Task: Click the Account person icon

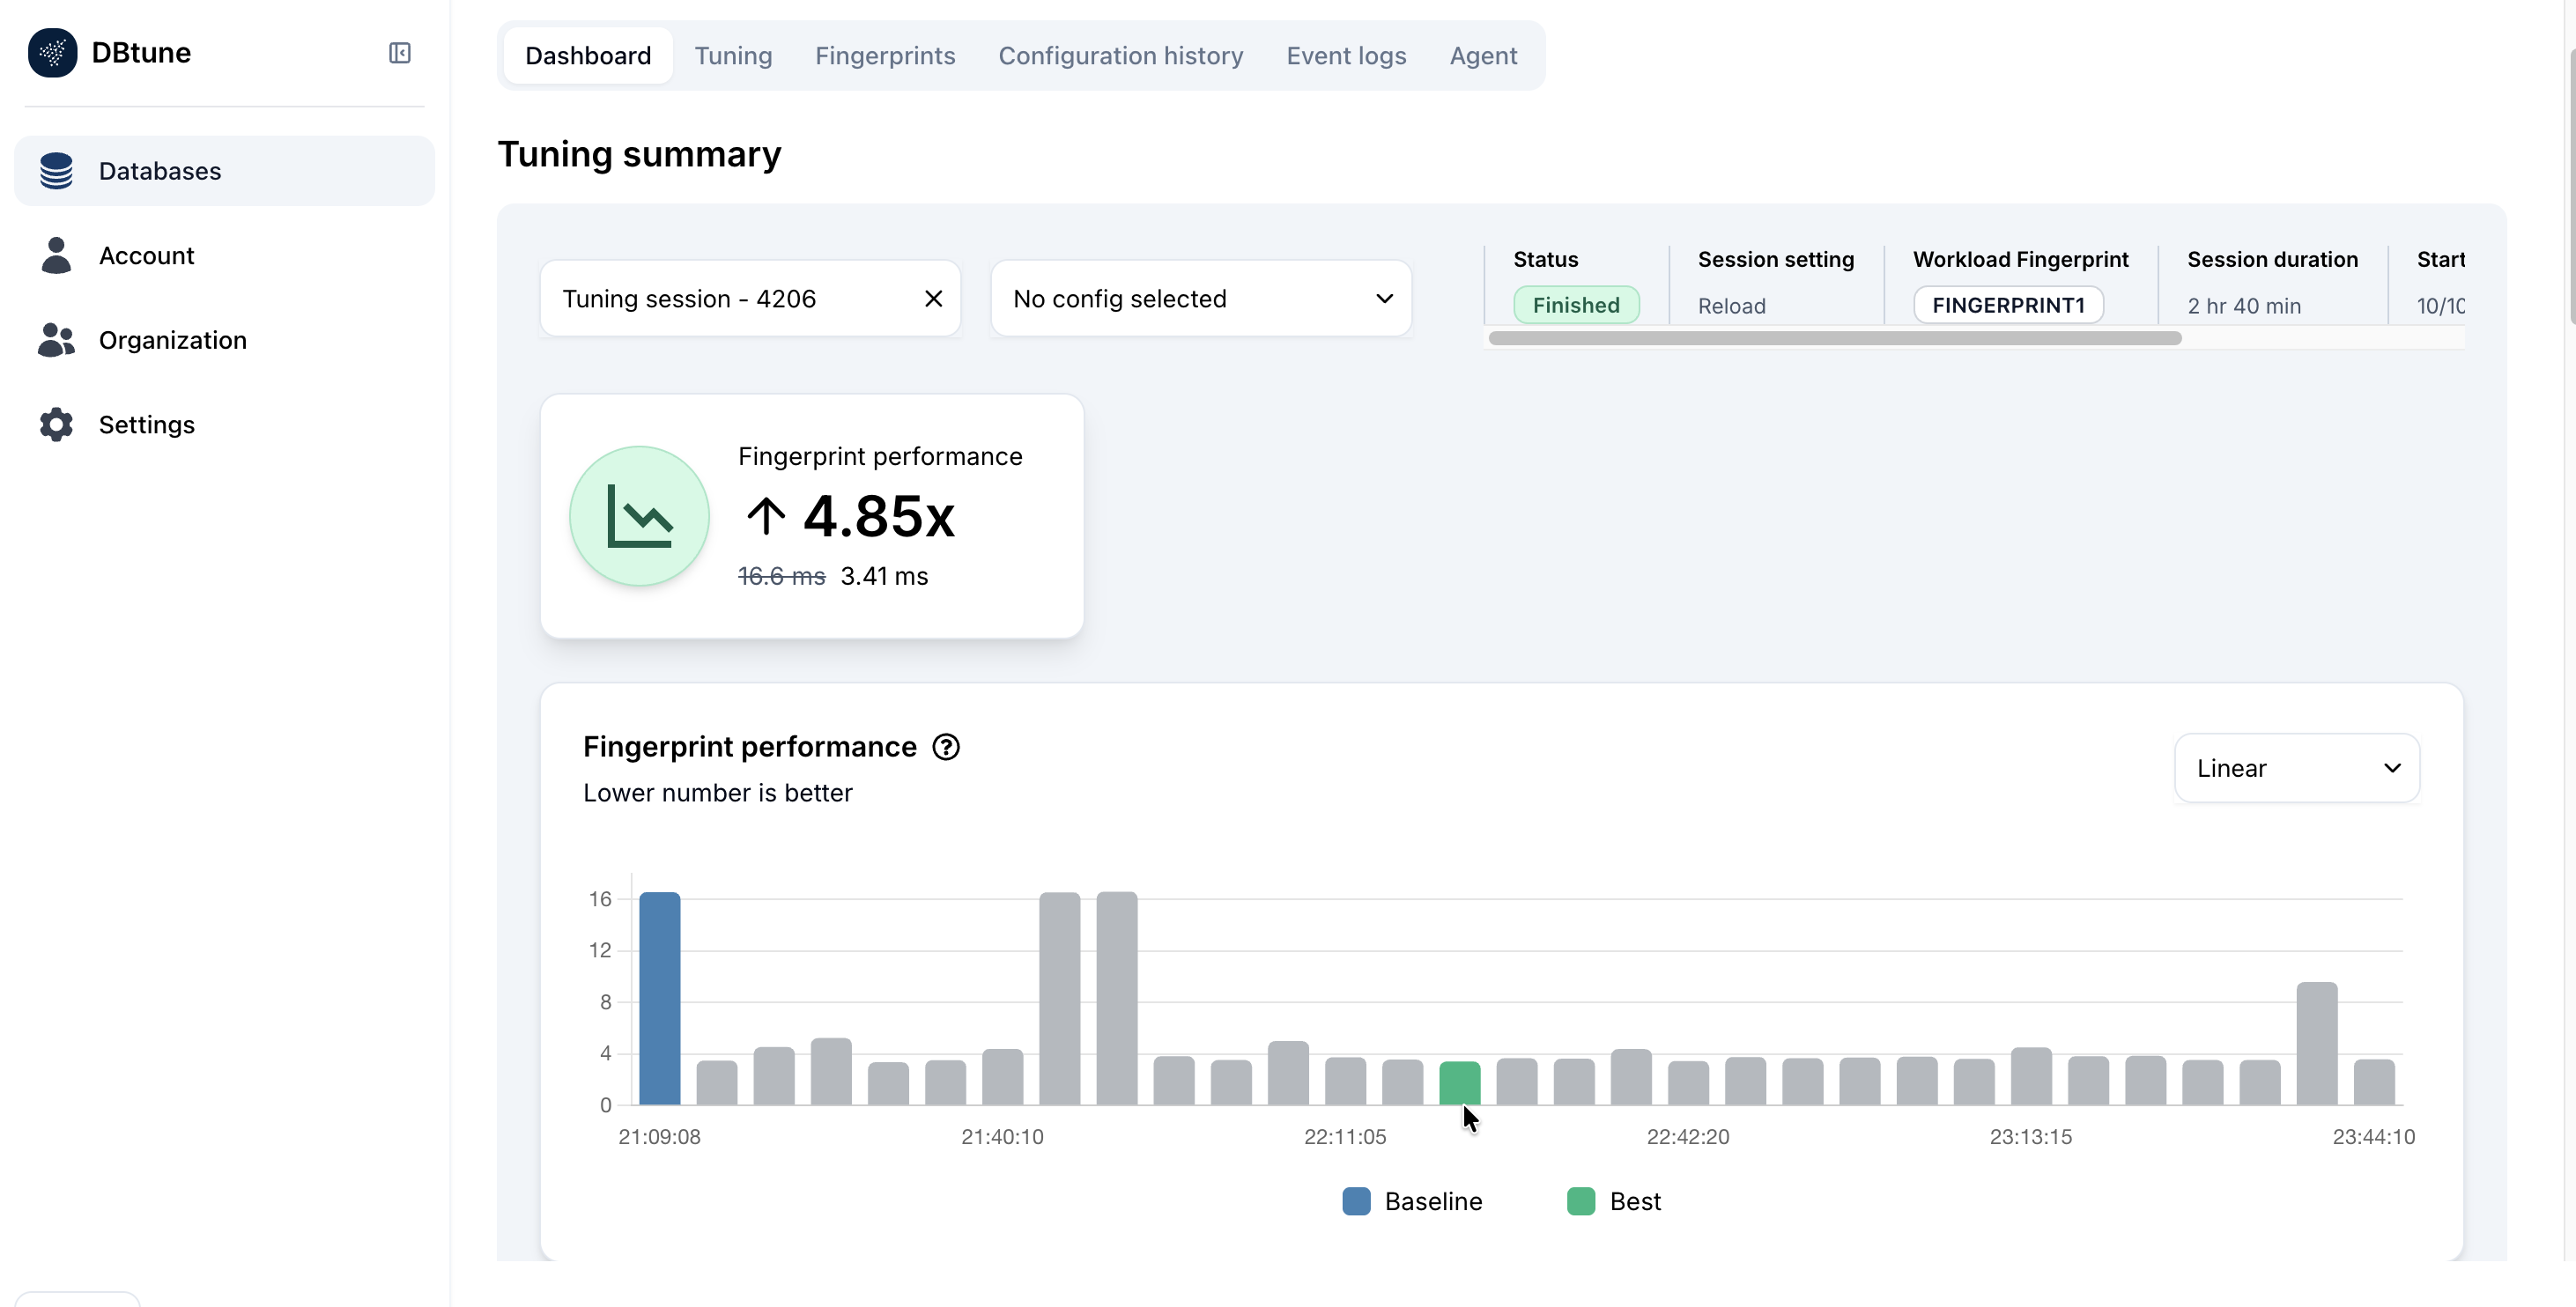Action: click(x=56, y=256)
